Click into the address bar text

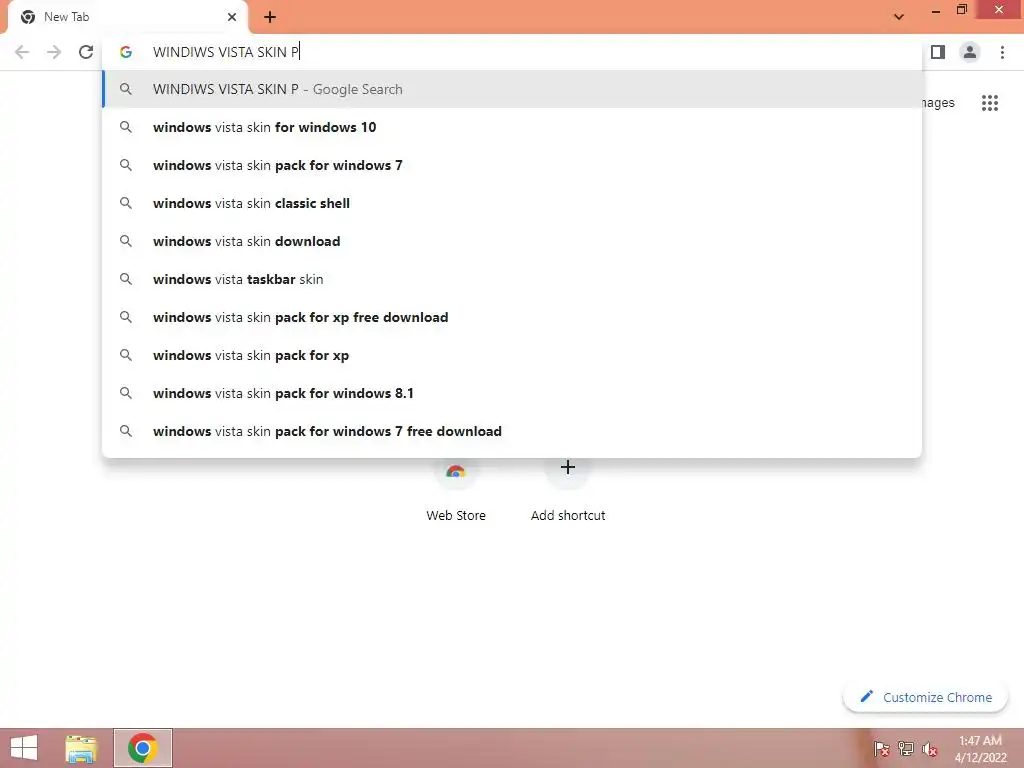(226, 52)
